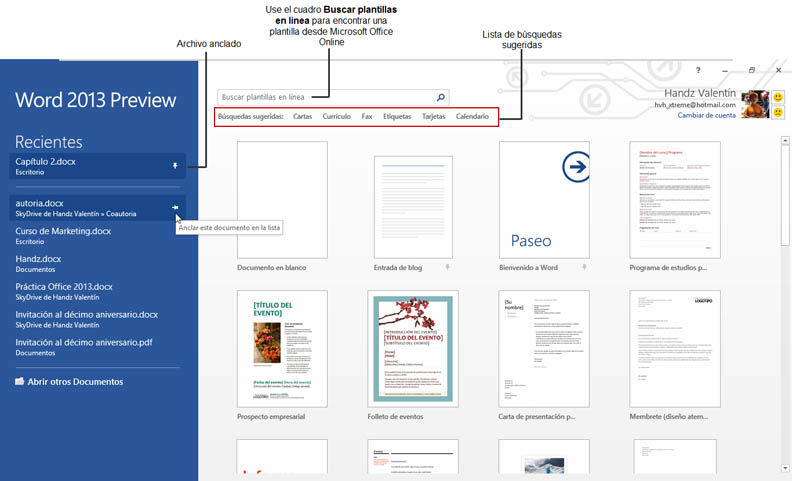Open recent file Capítulo 2.docx

pyautogui.click(x=97, y=166)
